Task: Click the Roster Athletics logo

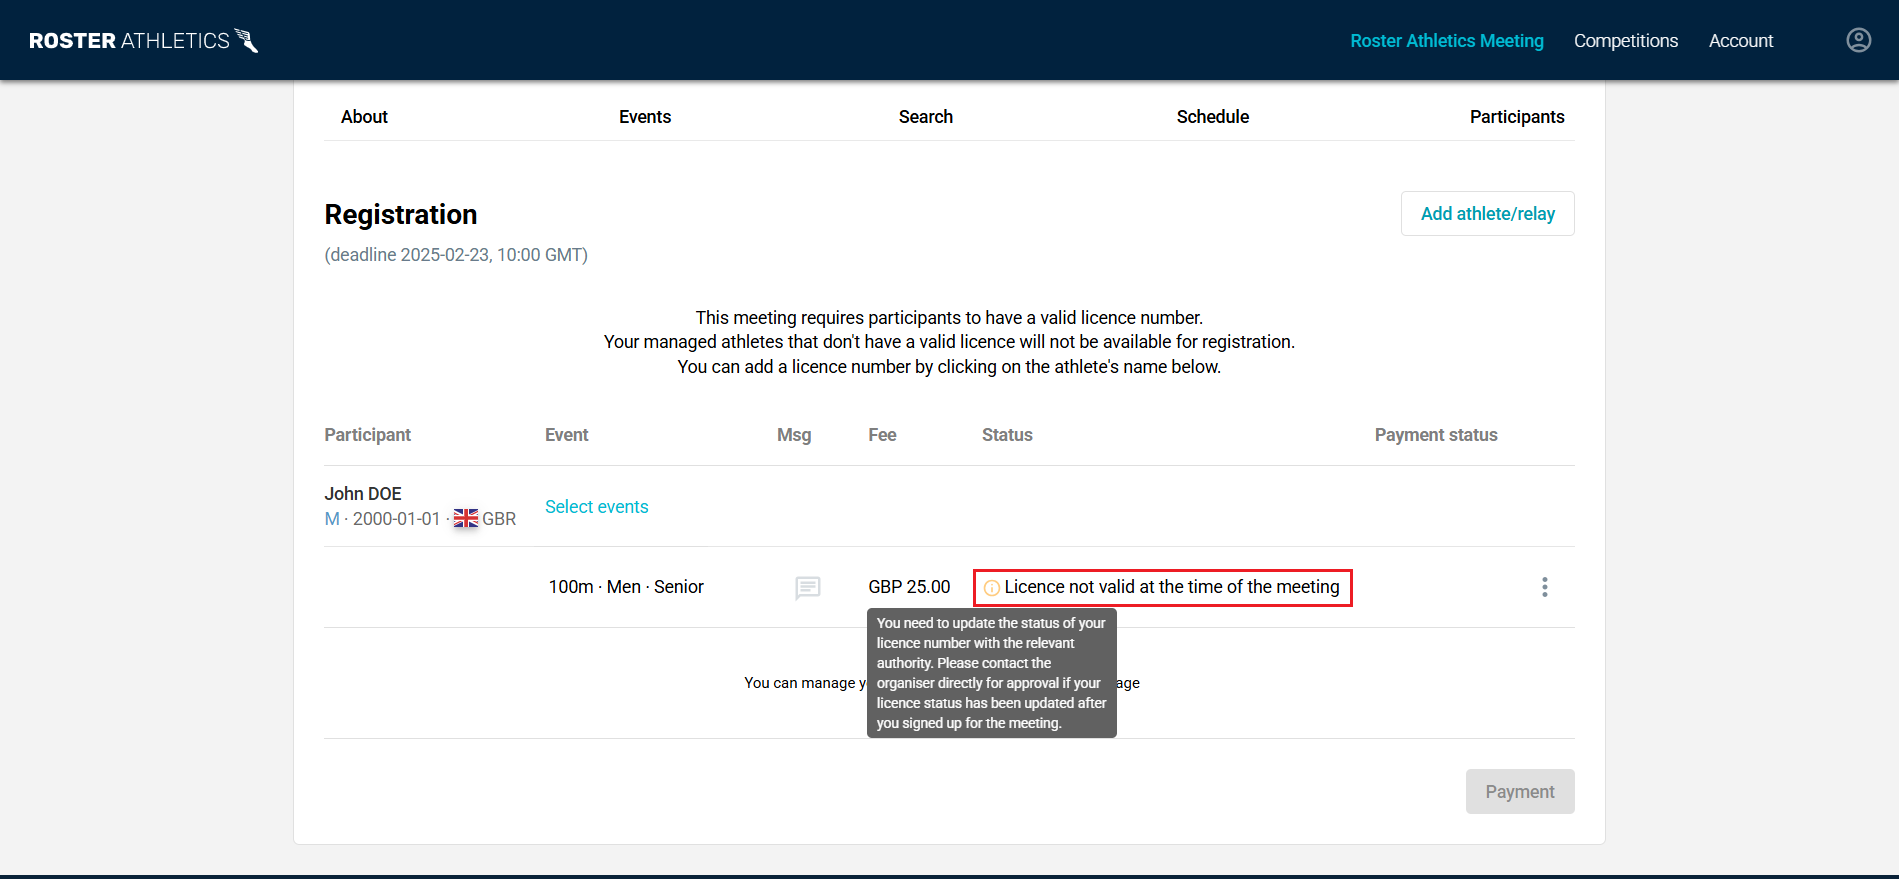Action: pyautogui.click(x=144, y=40)
